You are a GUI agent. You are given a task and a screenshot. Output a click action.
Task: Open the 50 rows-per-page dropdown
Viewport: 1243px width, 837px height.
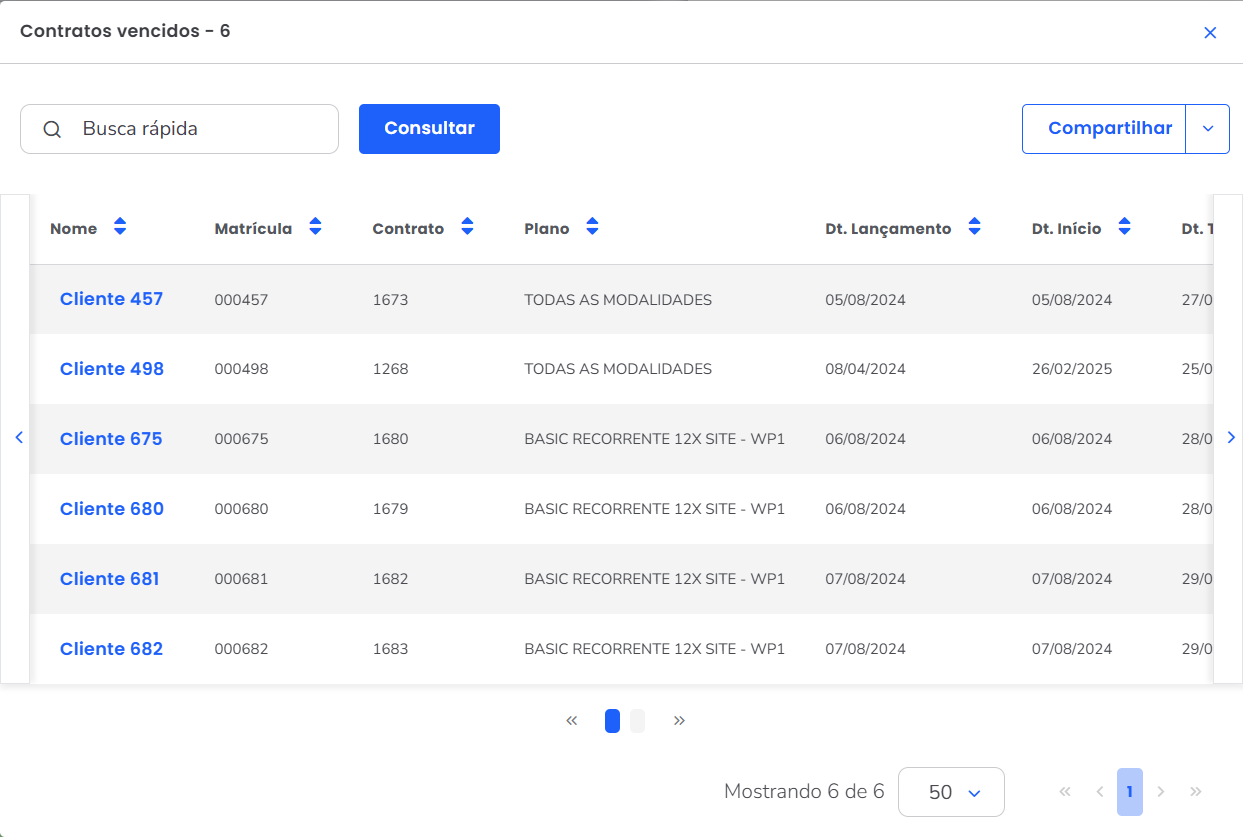(951, 793)
